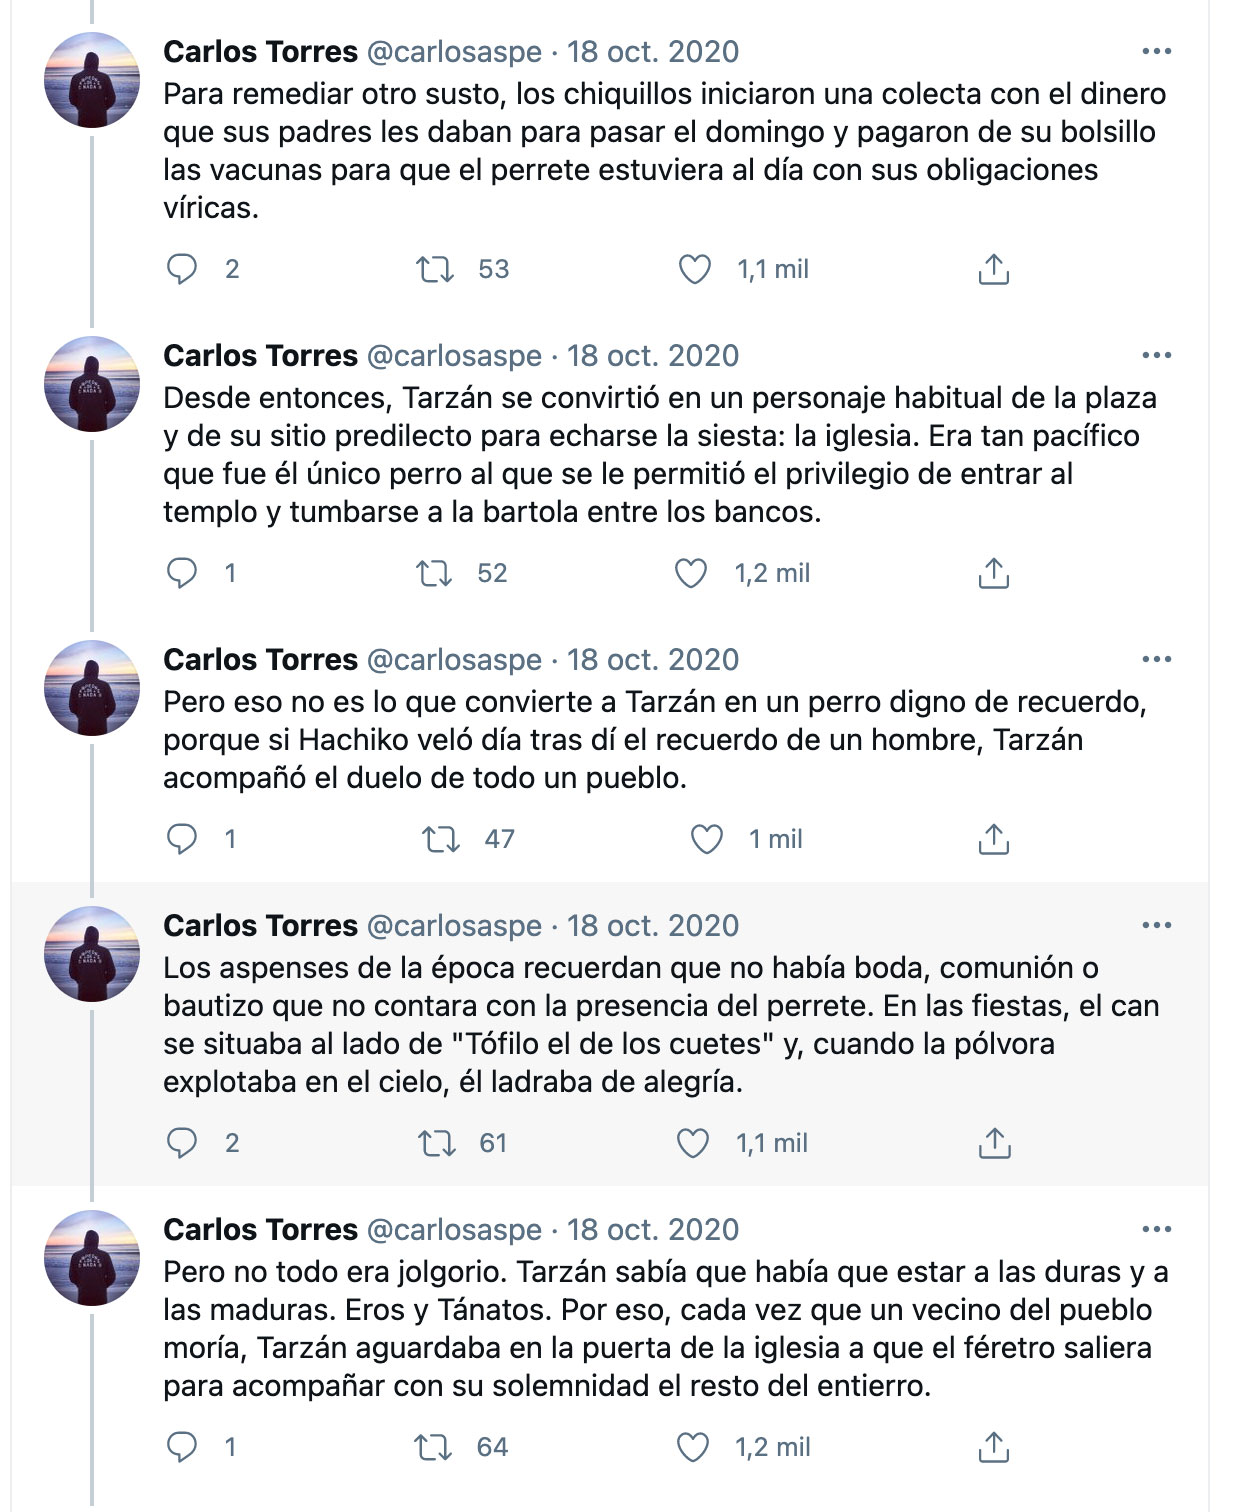Image resolution: width=1240 pixels, height=1512 pixels.
Task: Retweet the tweet with 53 retweets
Action: pyautogui.click(x=435, y=269)
